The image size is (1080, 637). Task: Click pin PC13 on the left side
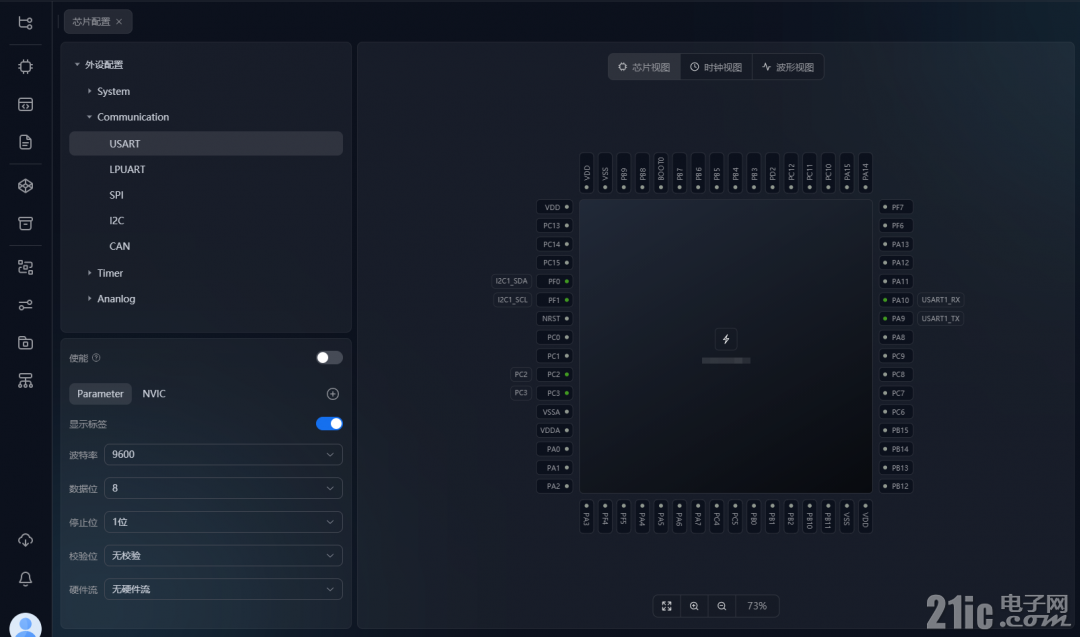click(x=555, y=226)
